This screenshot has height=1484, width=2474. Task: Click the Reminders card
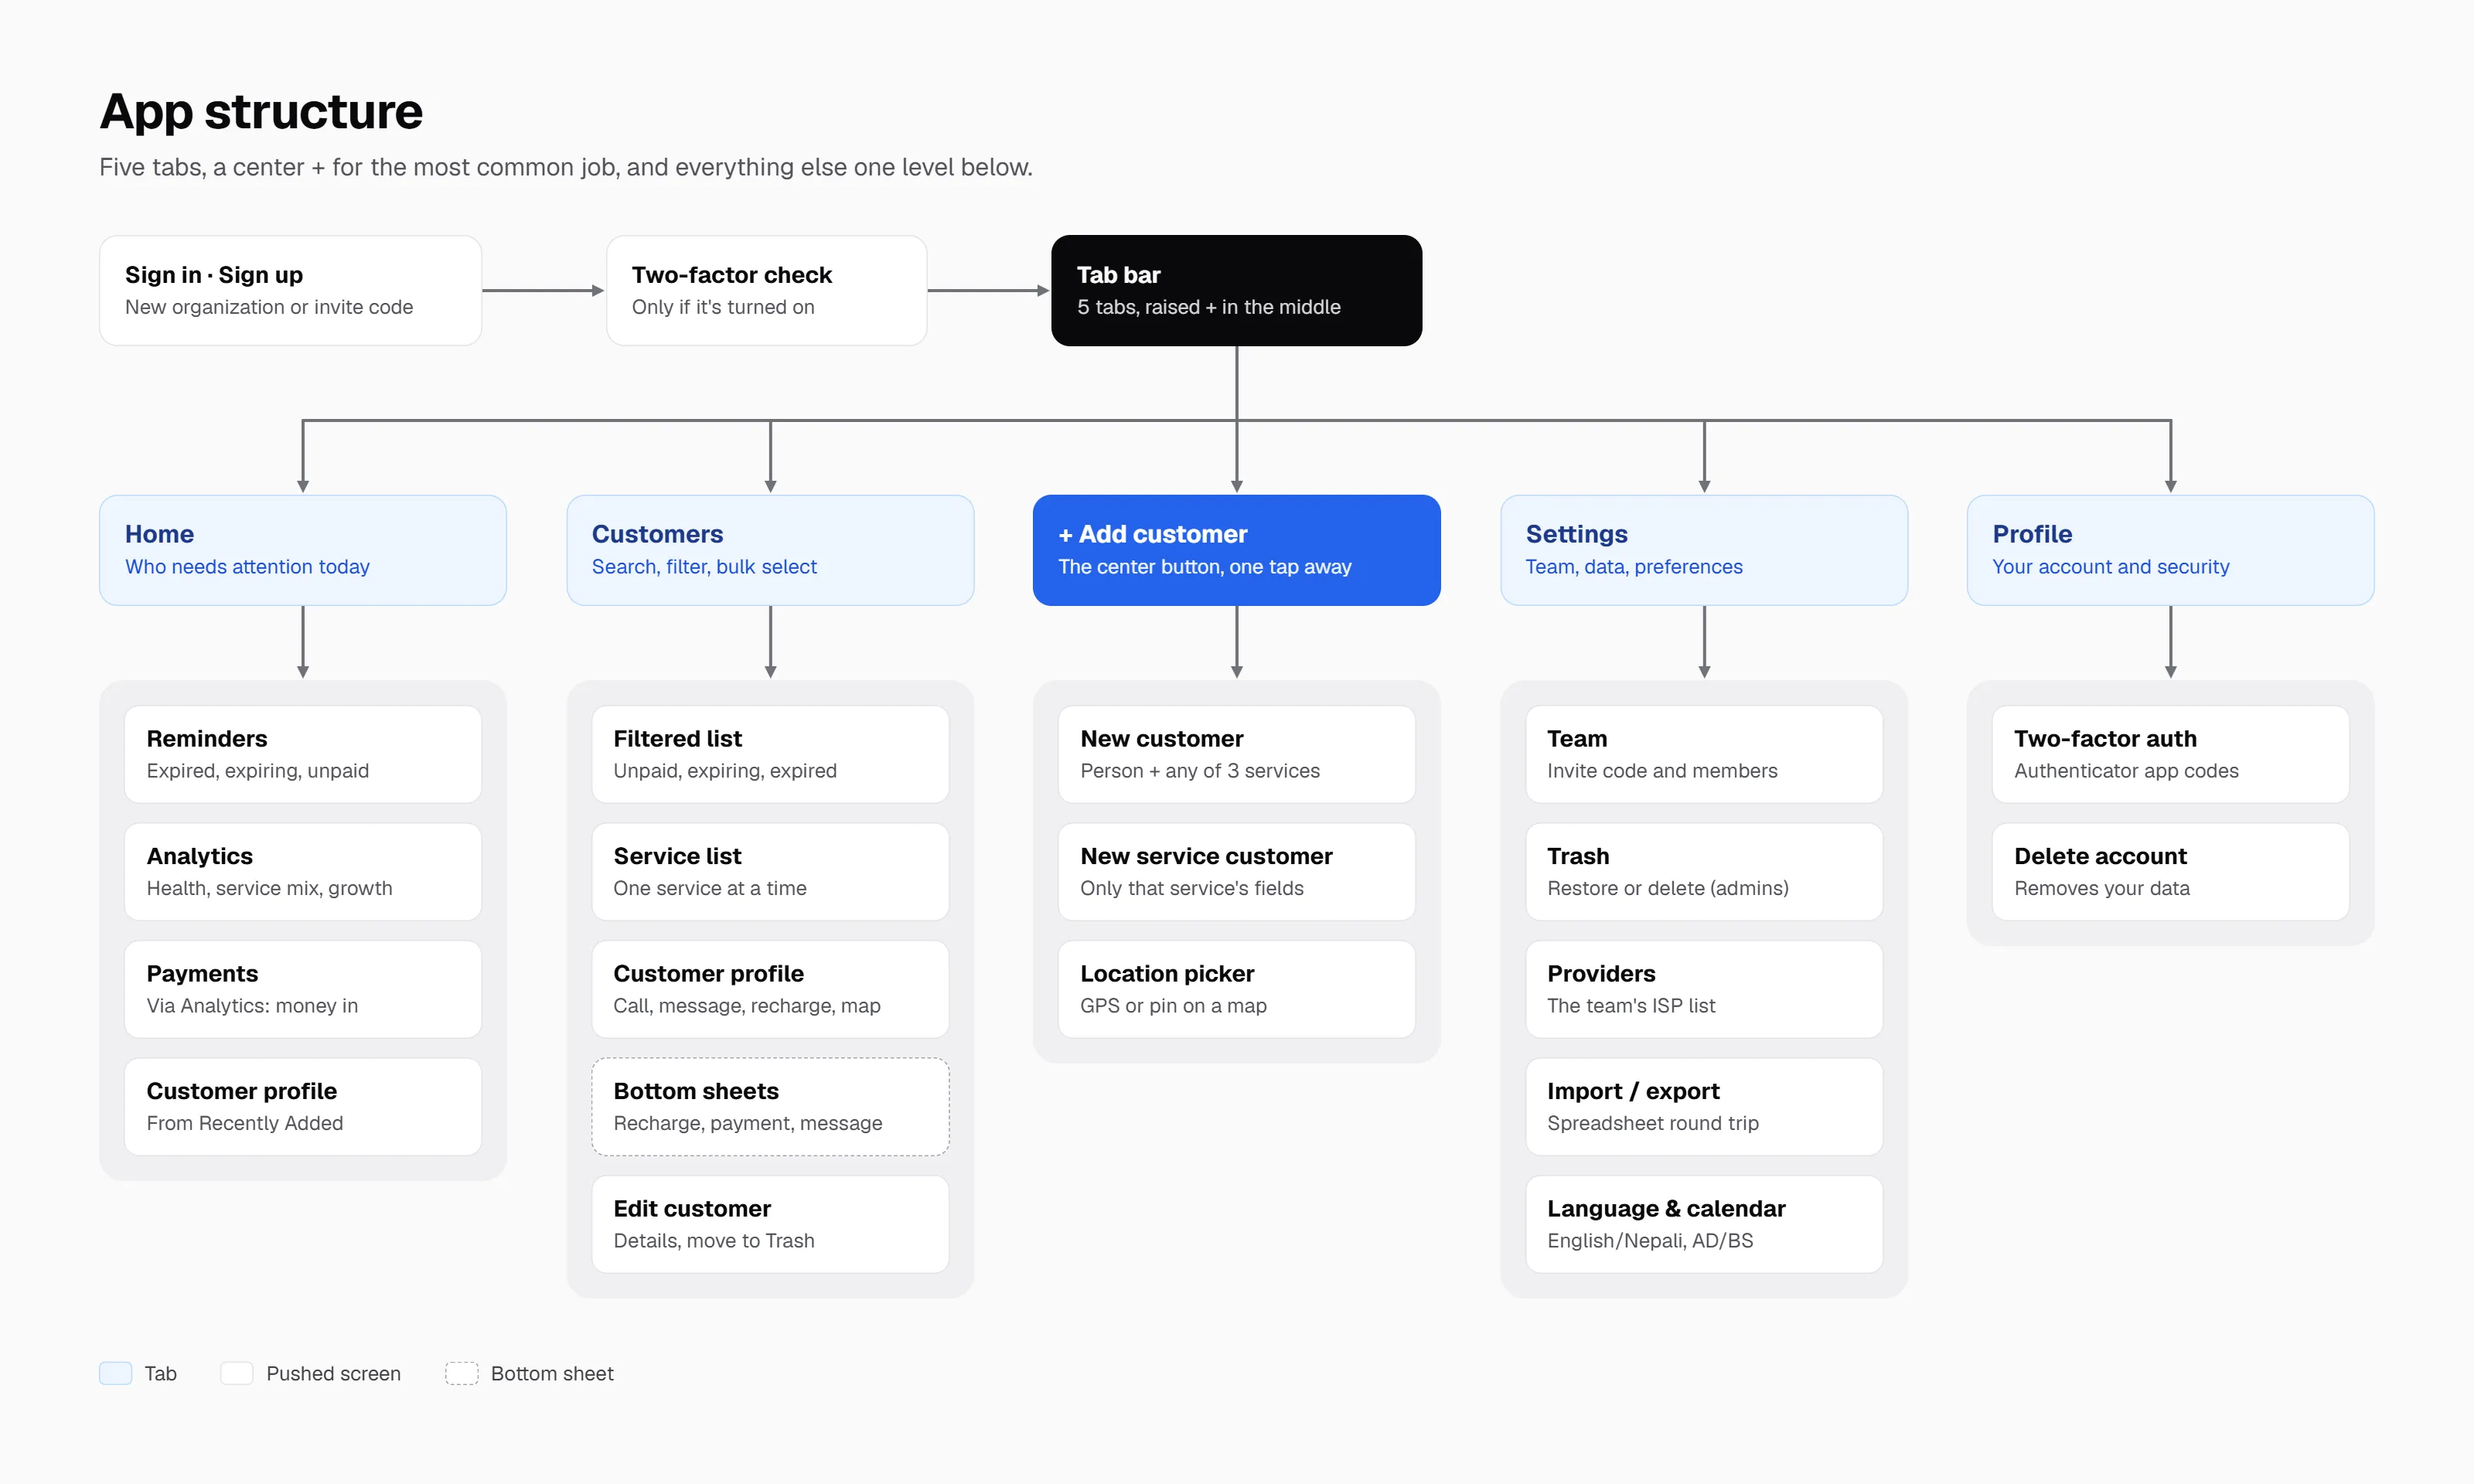coord(302,754)
